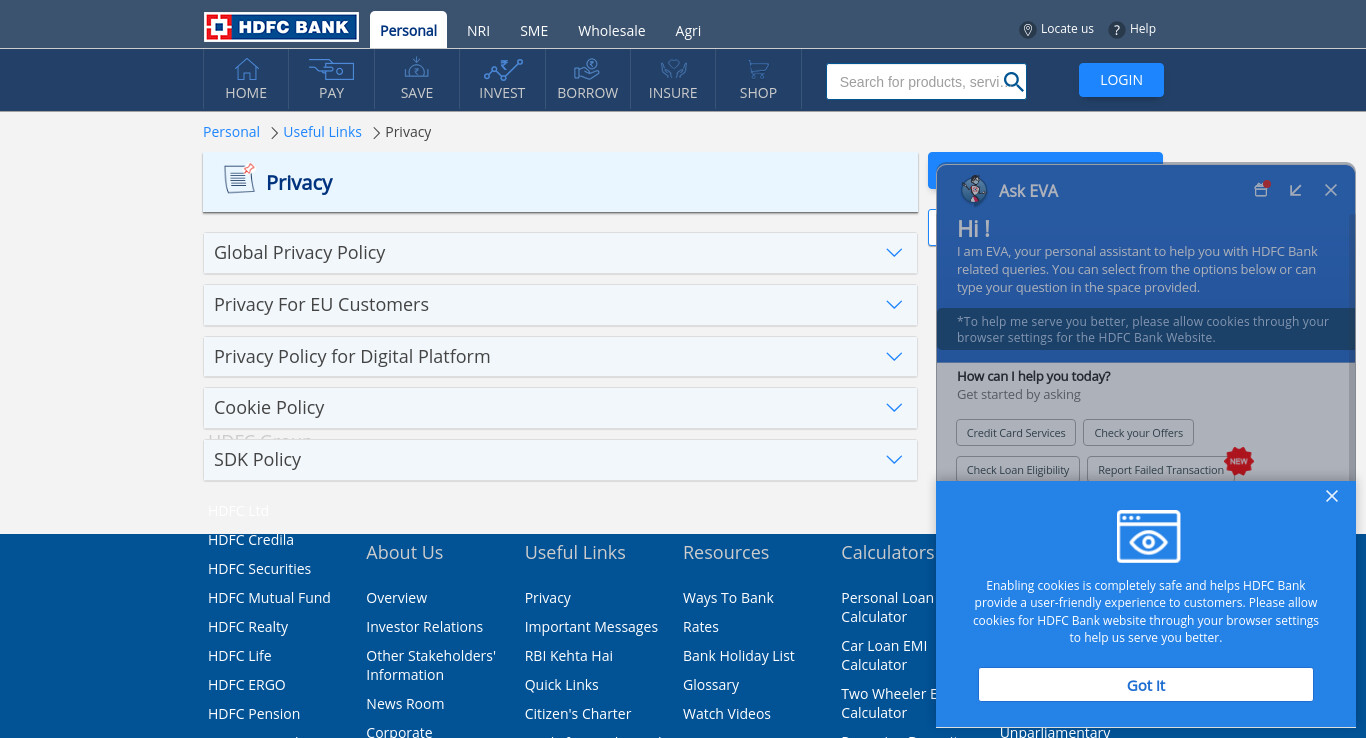Viewport: 1366px width, 738px height.
Task: Open News Room footer link
Action: point(405,704)
